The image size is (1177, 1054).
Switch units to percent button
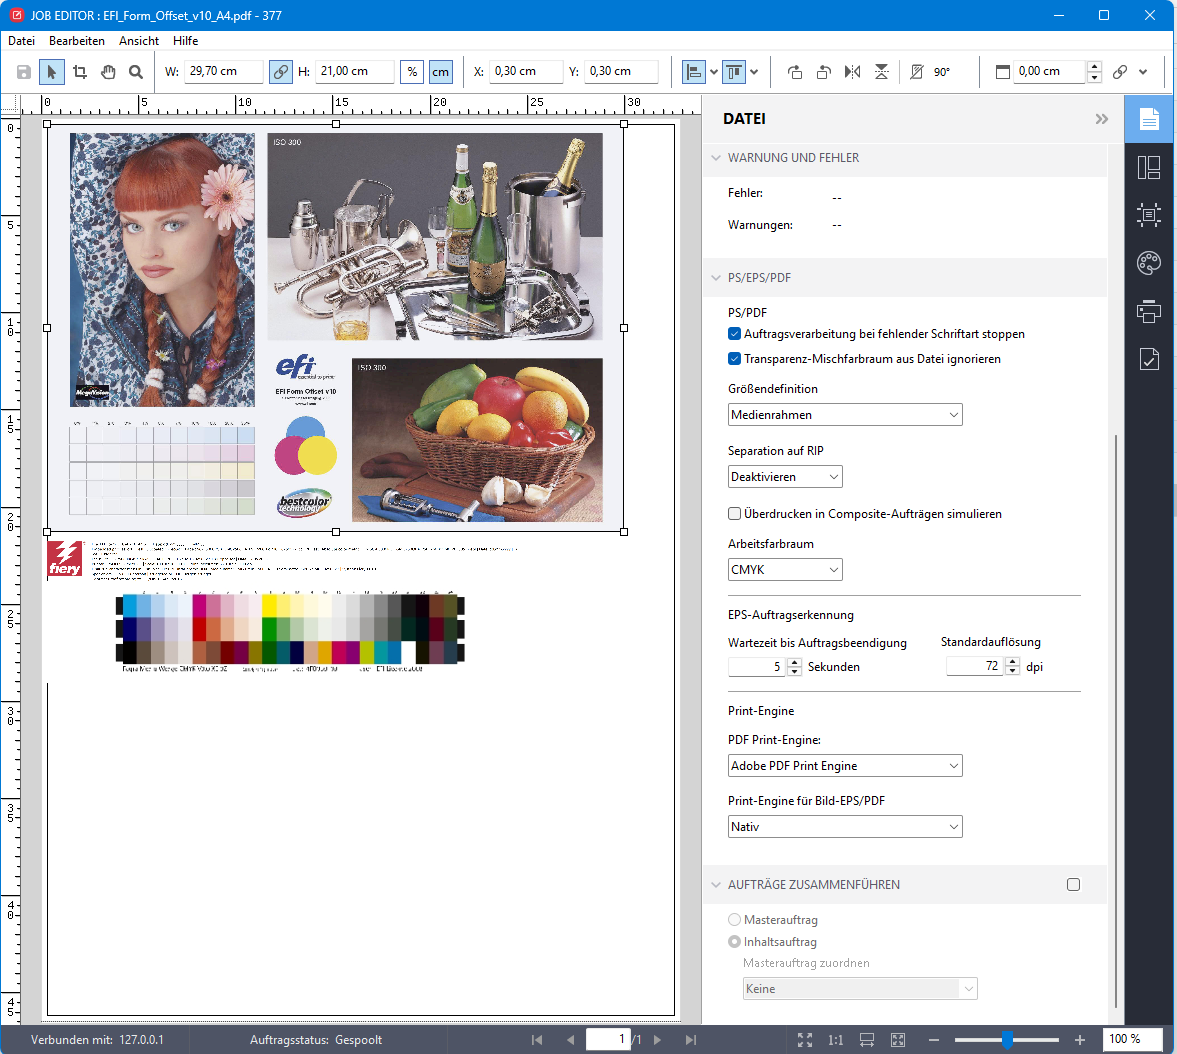412,72
